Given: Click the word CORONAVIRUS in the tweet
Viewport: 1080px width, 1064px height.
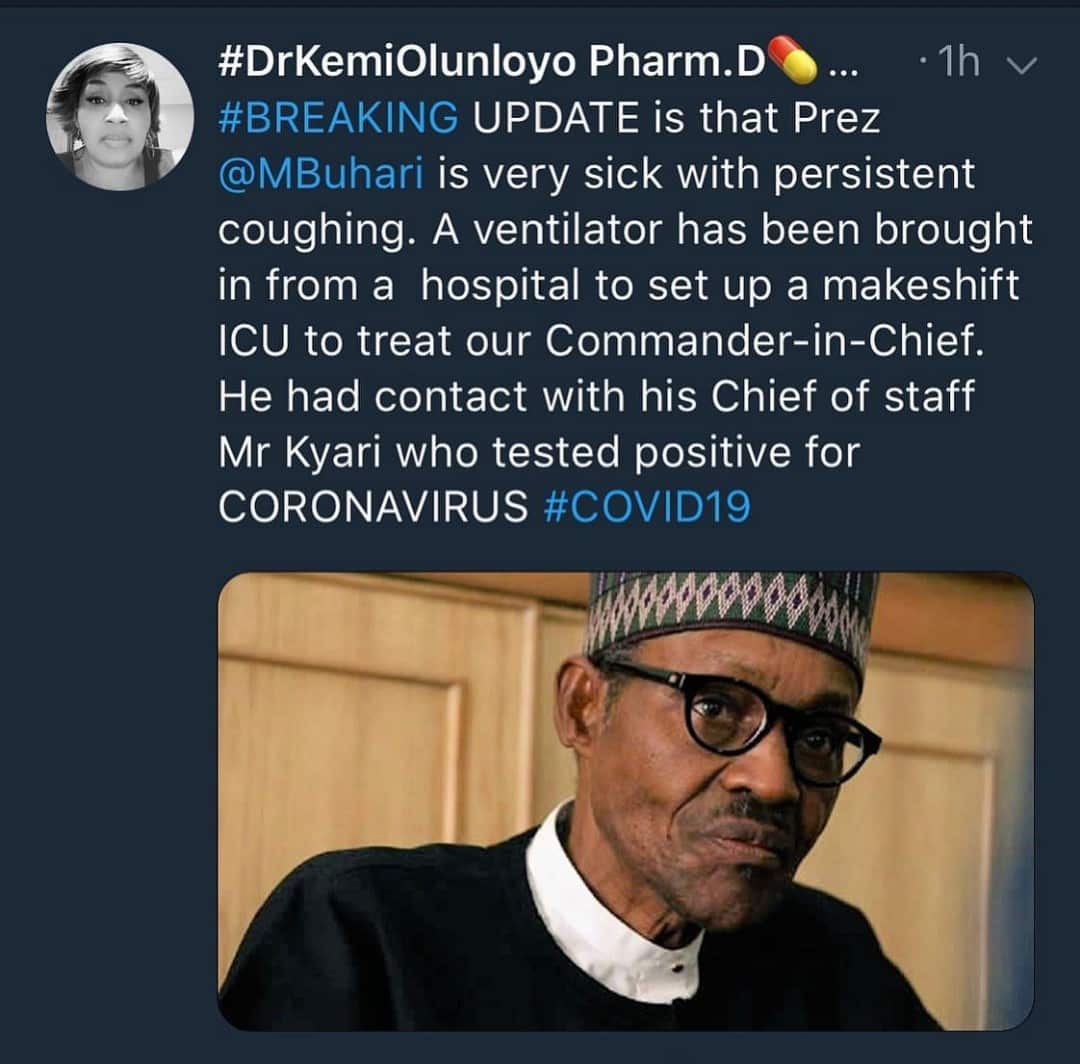Looking at the screenshot, I should (372, 508).
